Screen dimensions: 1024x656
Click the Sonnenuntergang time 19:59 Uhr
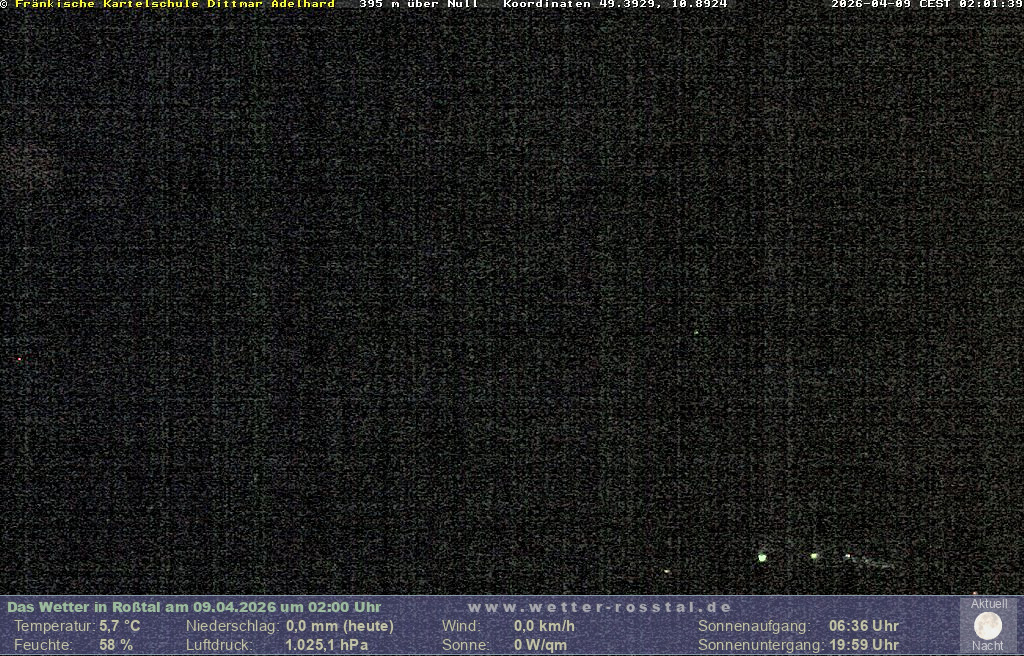point(863,645)
